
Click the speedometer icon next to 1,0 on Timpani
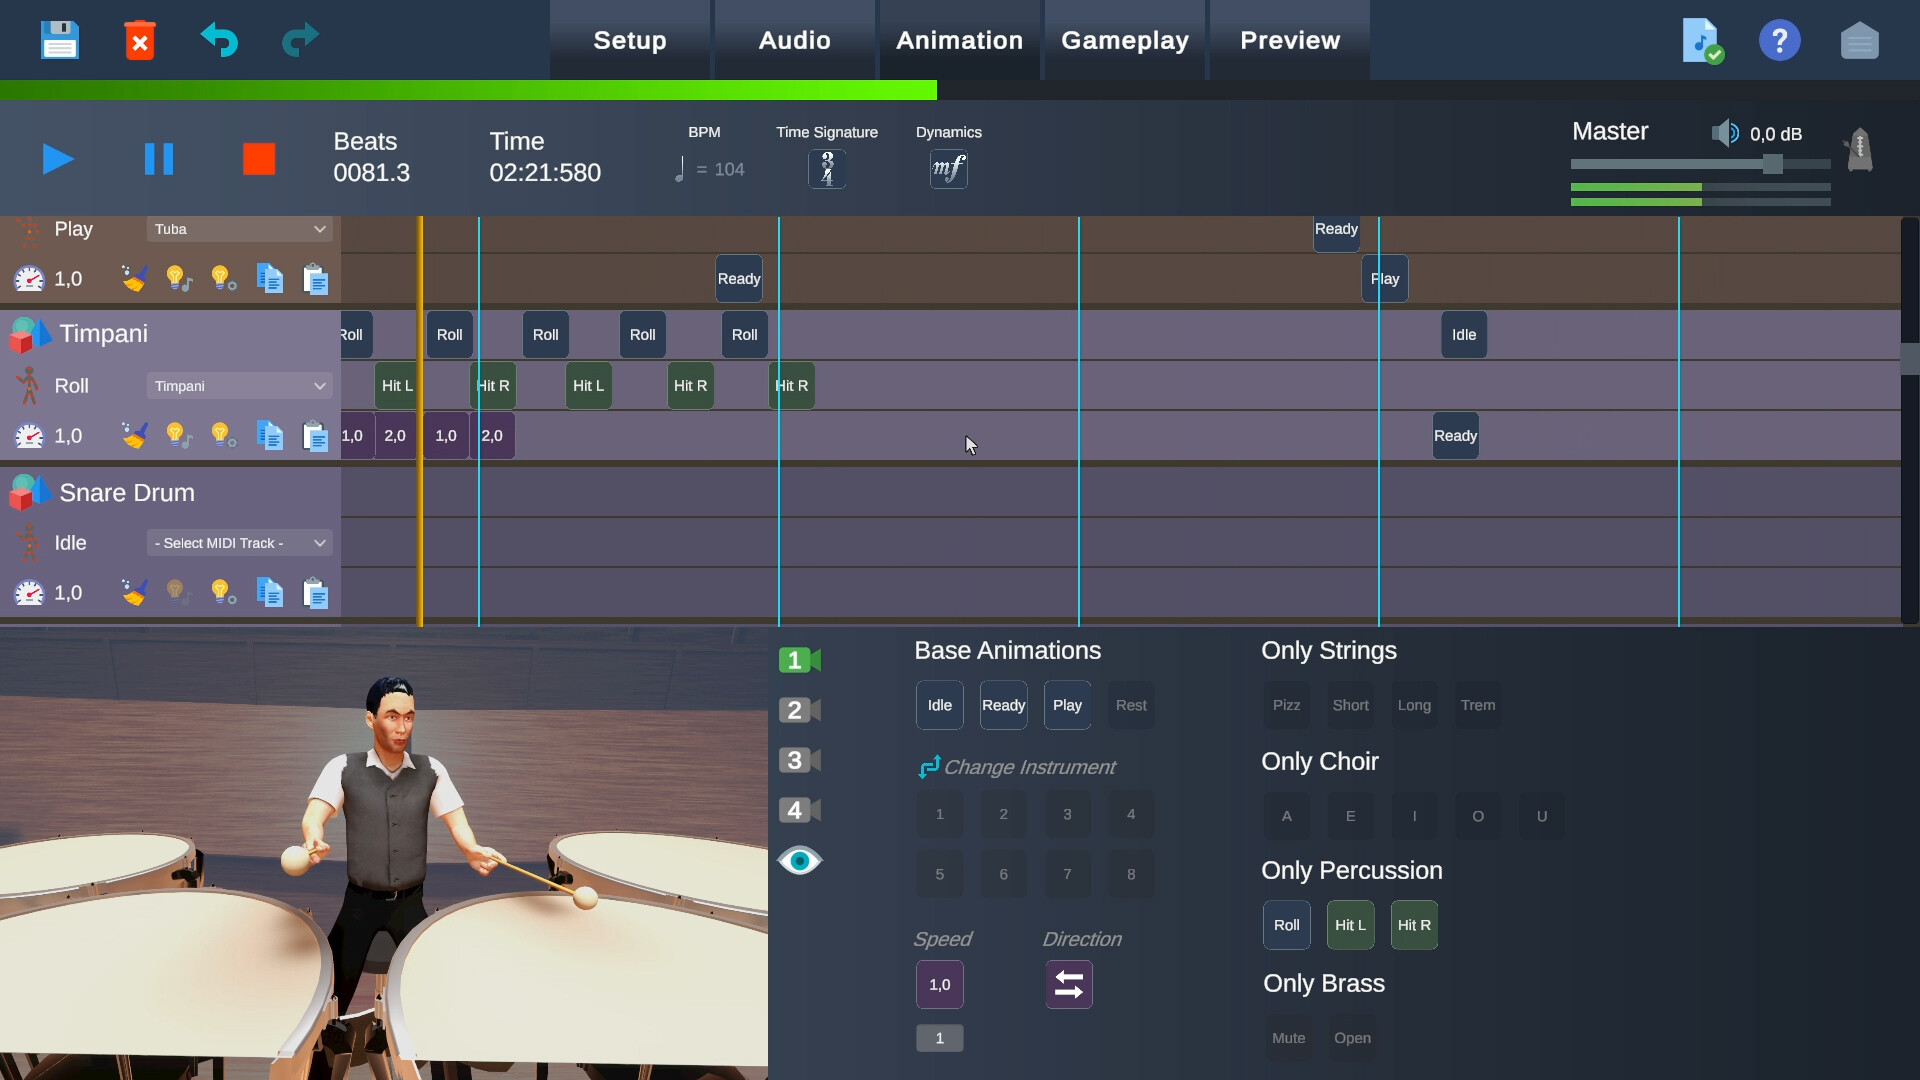pyautogui.click(x=29, y=435)
